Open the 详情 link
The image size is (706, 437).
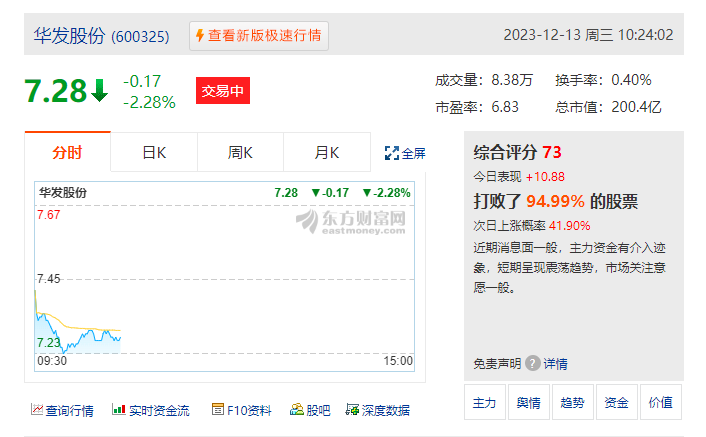pyautogui.click(x=555, y=364)
